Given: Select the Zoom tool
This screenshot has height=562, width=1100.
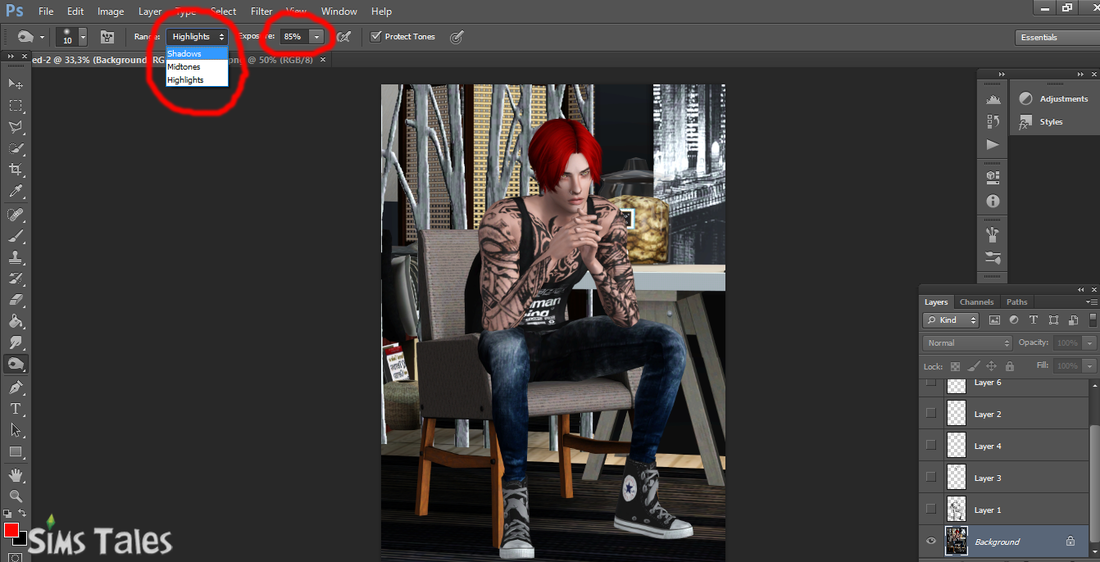Looking at the screenshot, I should [x=15, y=496].
